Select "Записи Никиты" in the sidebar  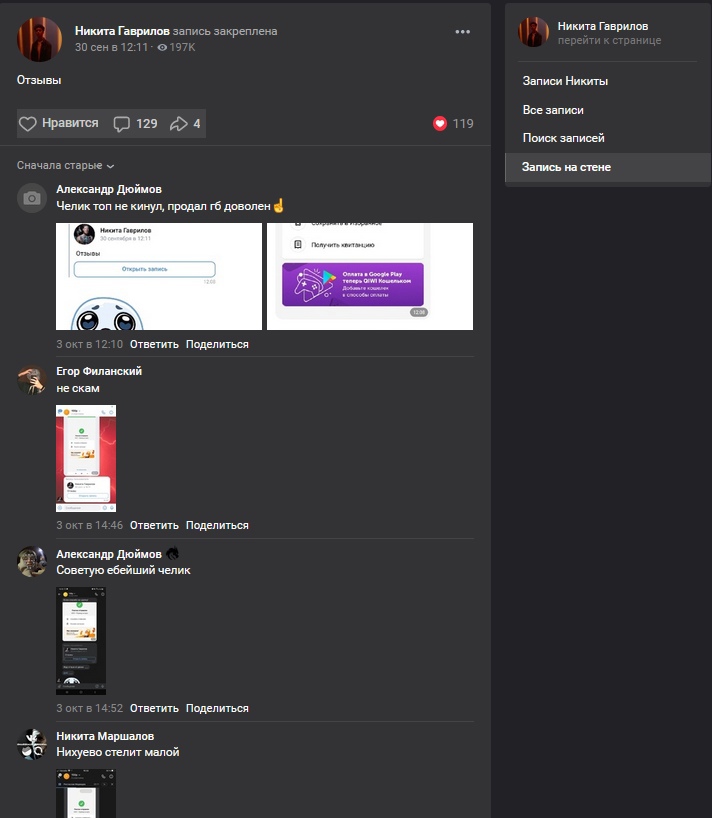click(x=565, y=81)
